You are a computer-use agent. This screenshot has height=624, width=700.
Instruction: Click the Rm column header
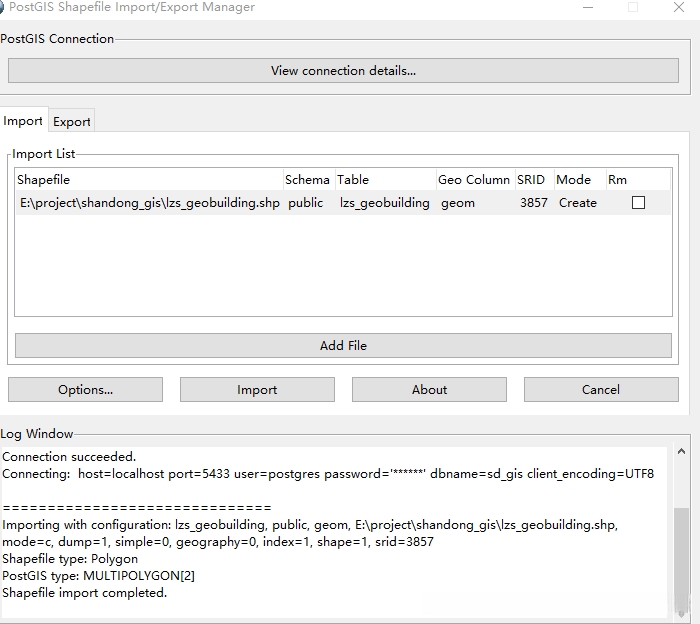pos(638,179)
